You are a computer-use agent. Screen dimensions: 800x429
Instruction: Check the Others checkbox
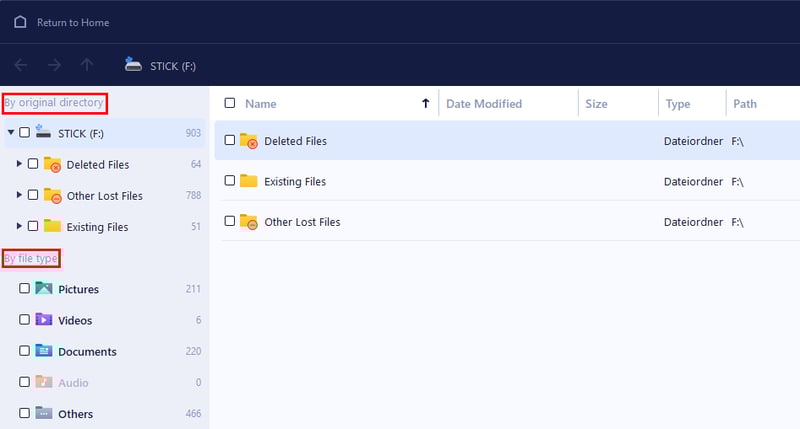tap(24, 413)
